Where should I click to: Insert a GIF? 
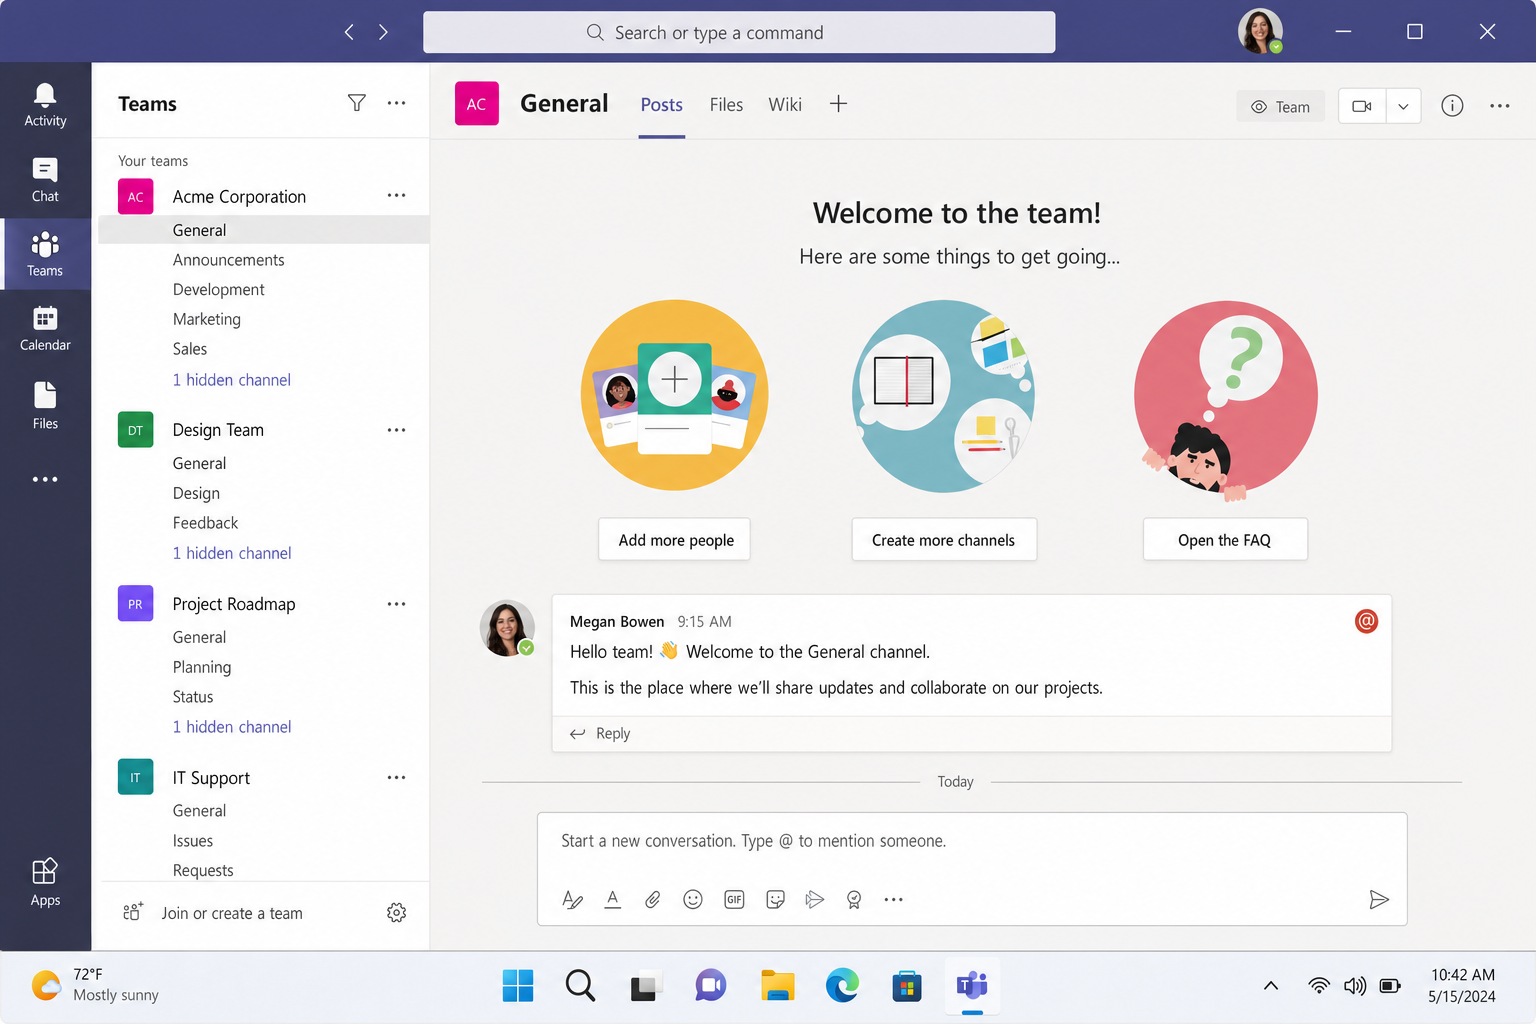734,900
